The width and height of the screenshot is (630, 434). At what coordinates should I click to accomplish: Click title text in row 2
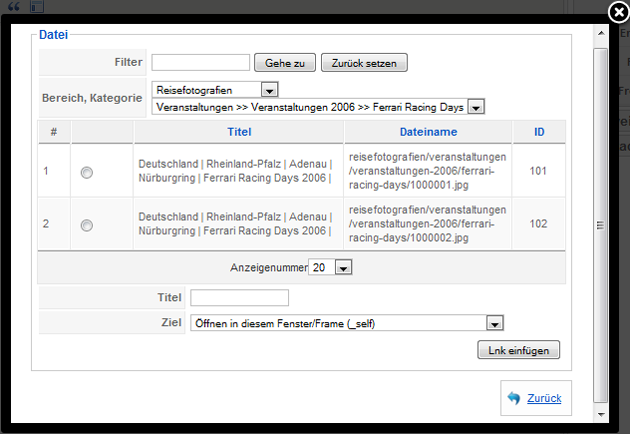coord(235,223)
